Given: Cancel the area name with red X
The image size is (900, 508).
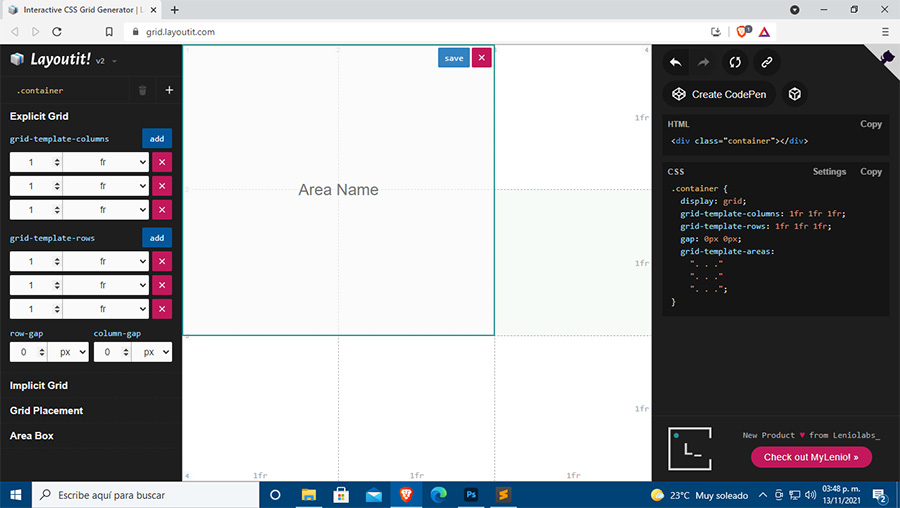Looking at the screenshot, I should coord(482,58).
